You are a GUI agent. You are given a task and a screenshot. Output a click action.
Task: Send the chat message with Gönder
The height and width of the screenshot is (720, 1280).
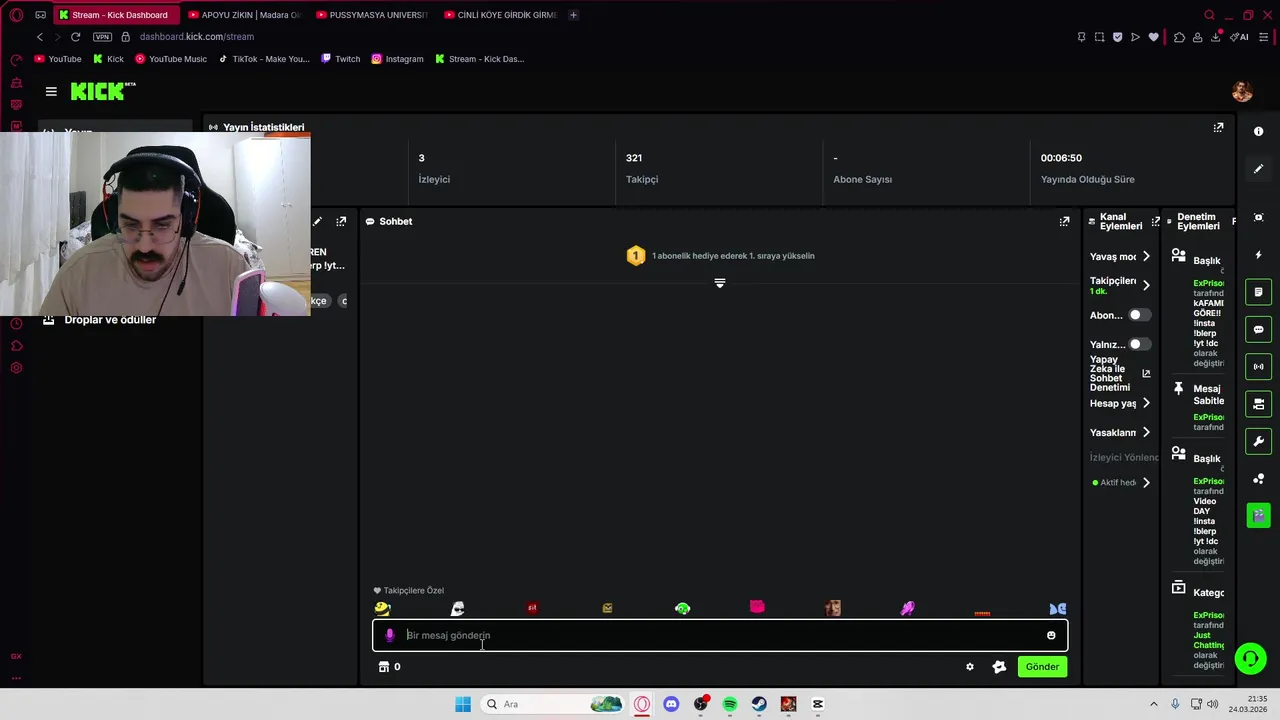[x=1042, y=667]
